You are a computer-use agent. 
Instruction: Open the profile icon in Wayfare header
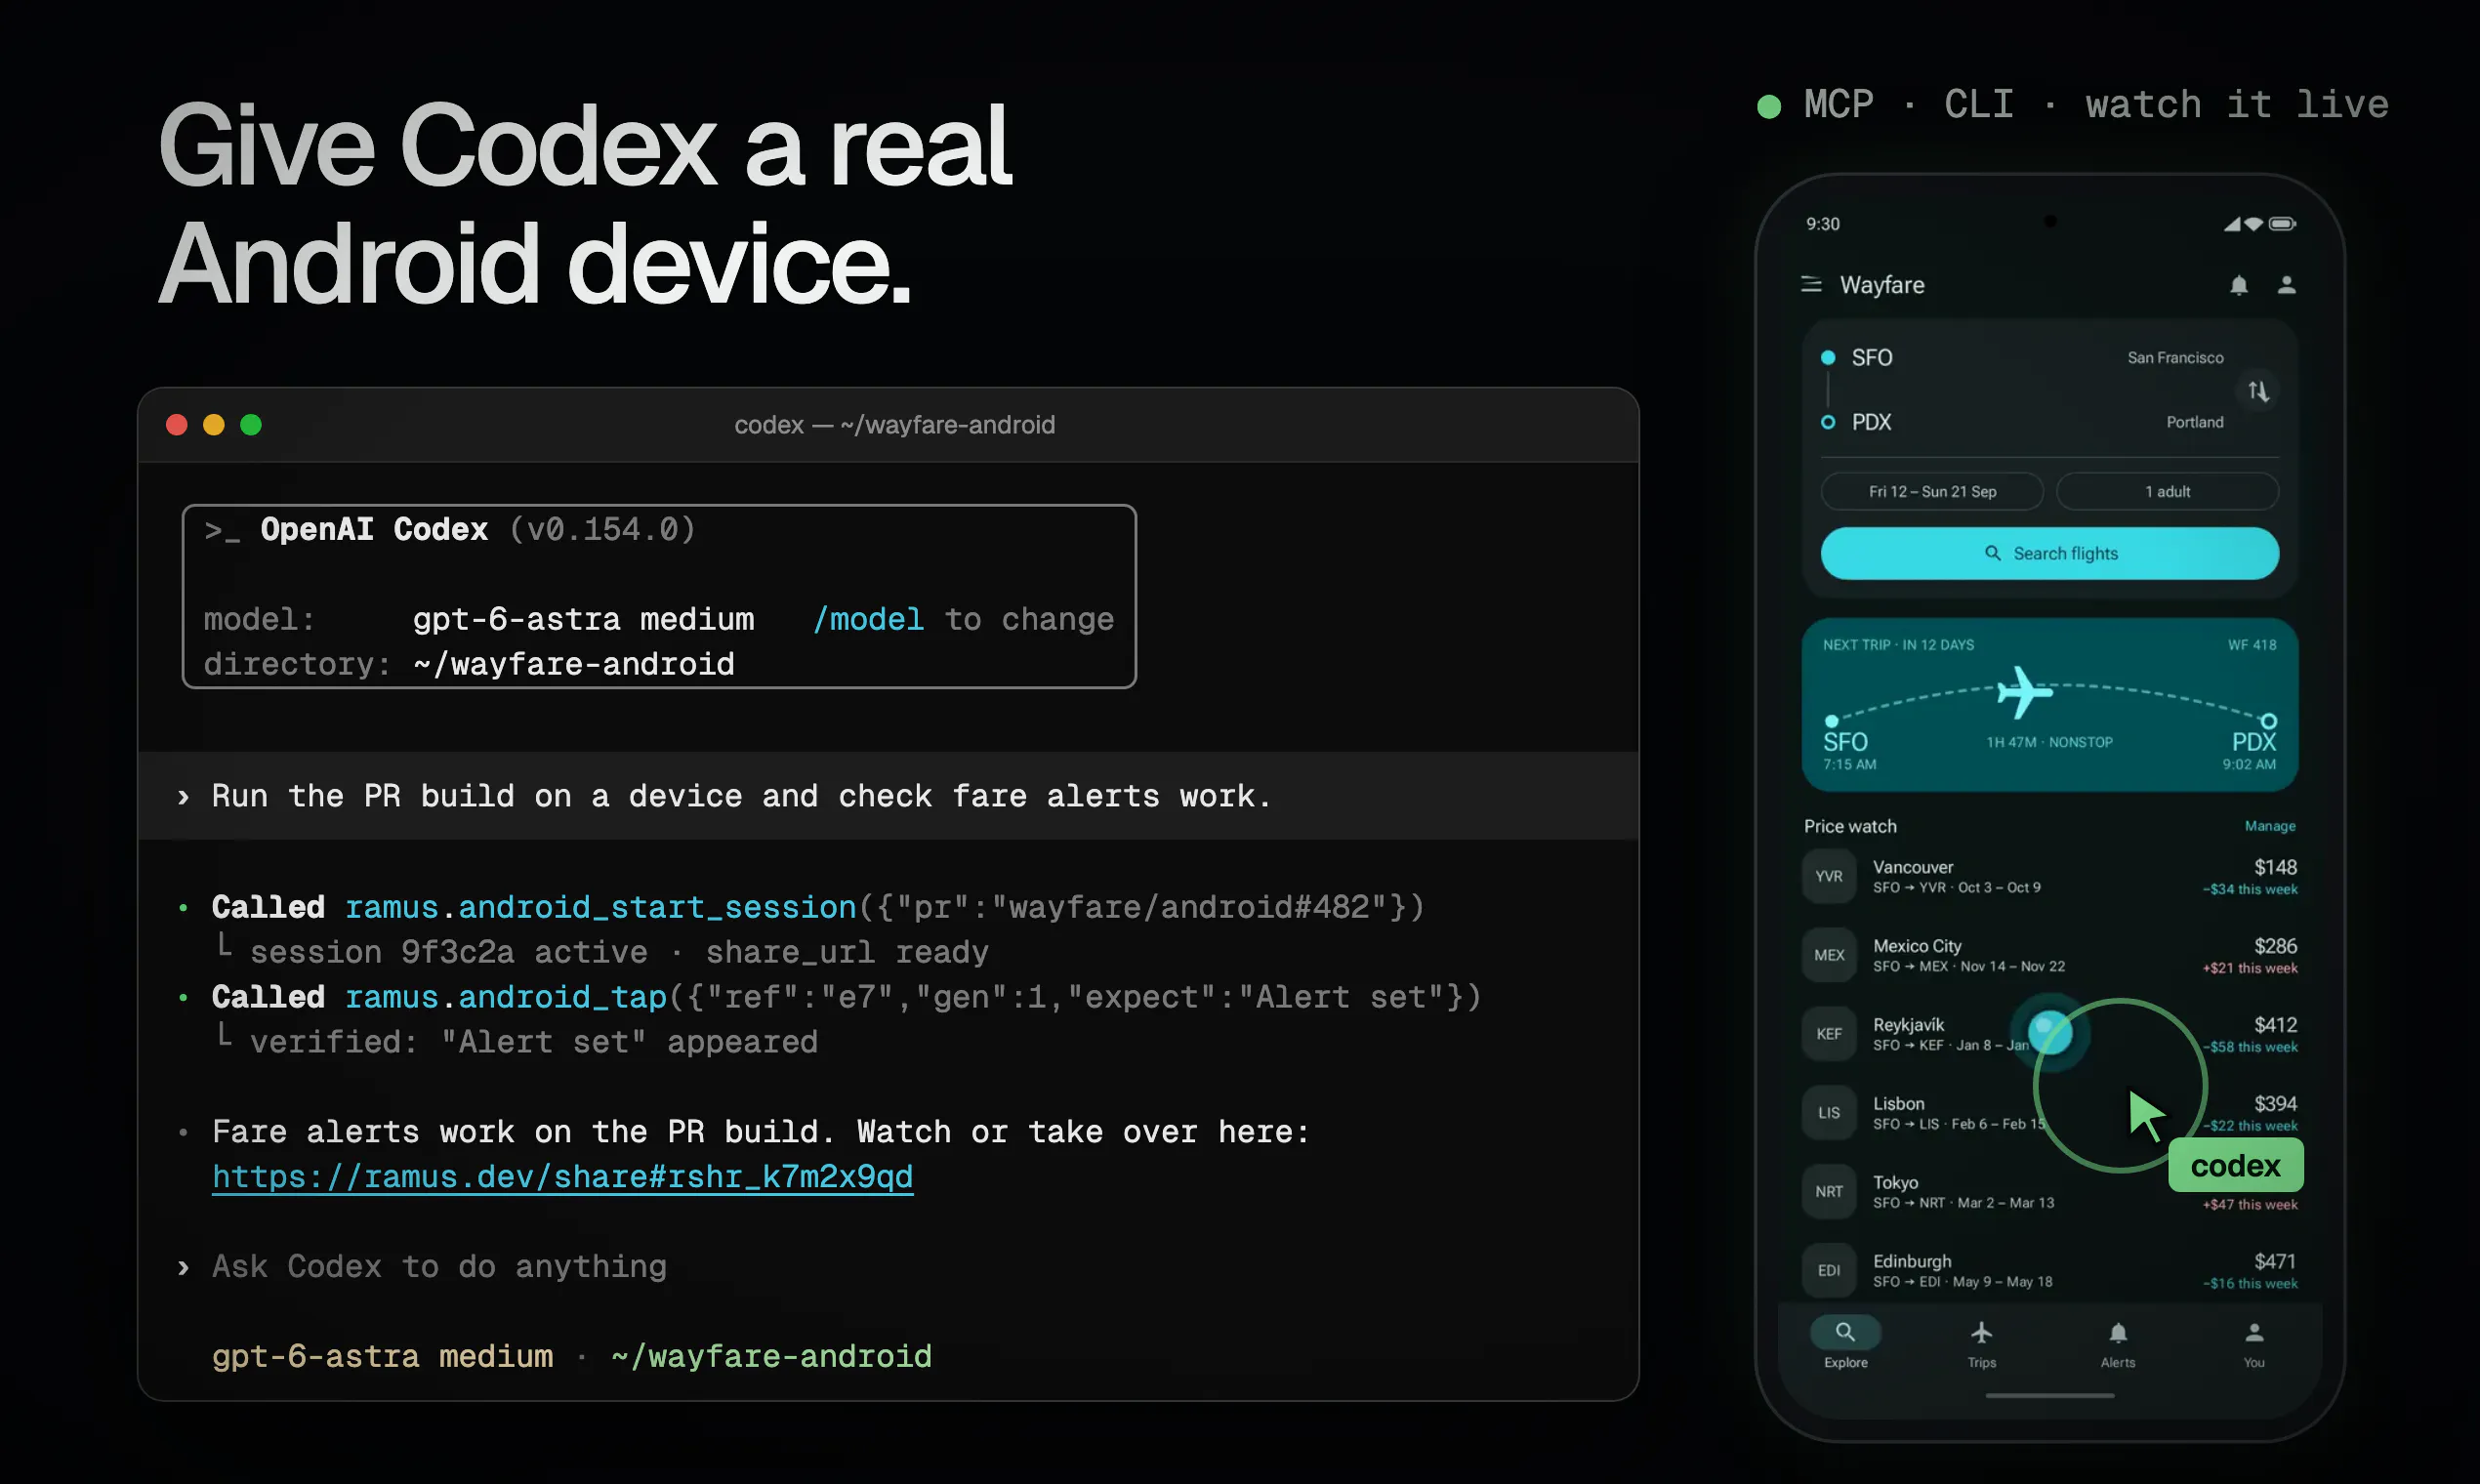[x=2286, y=285]
